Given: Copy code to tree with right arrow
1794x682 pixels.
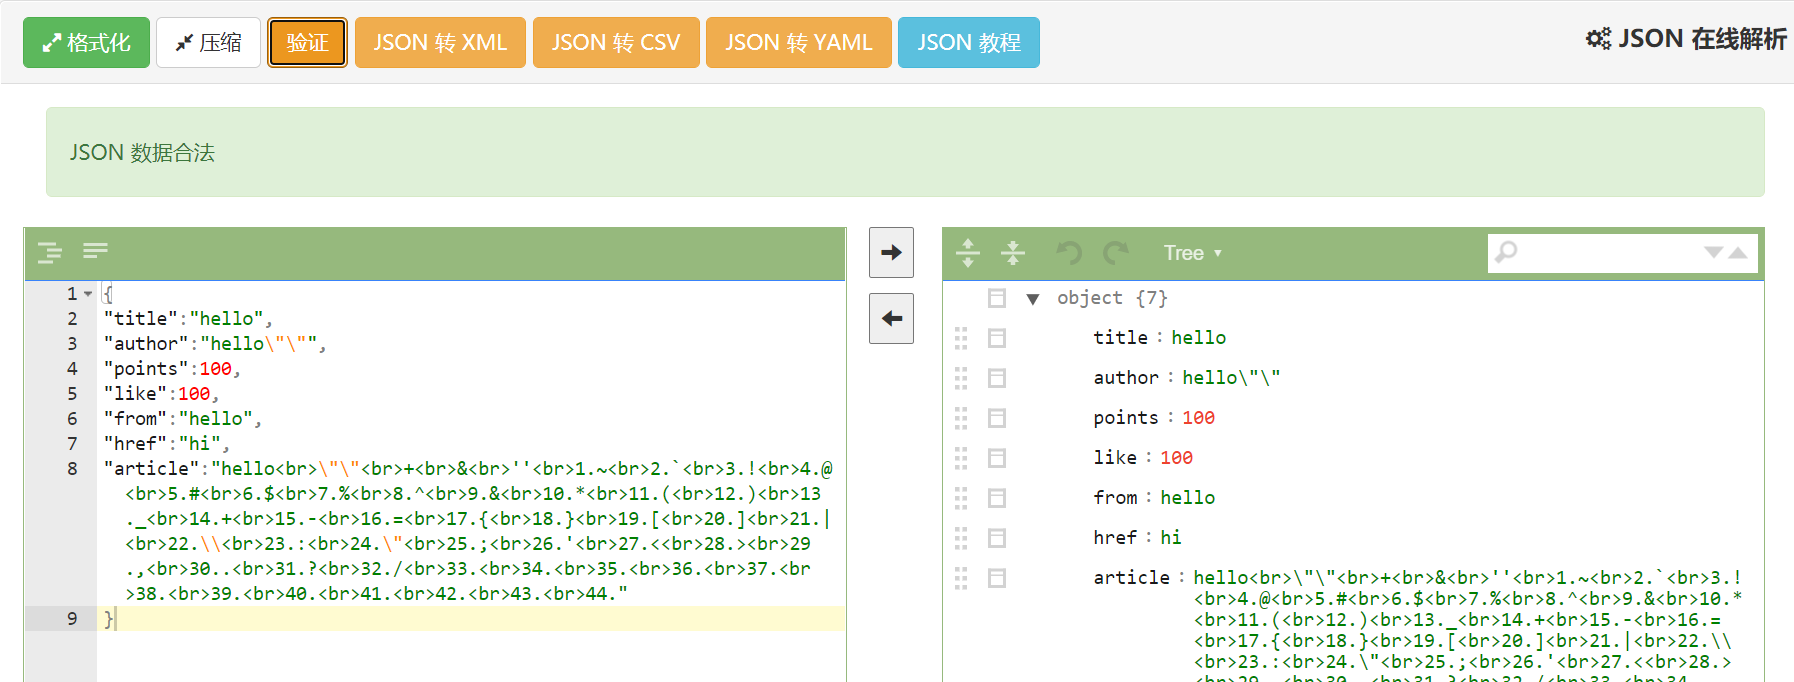Looking at the screenshot, I should point(891,253).
